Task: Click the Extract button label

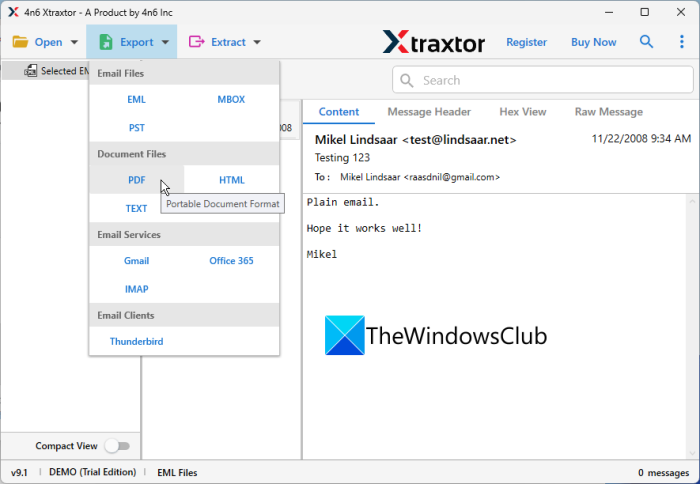Action: click(228, 42)
